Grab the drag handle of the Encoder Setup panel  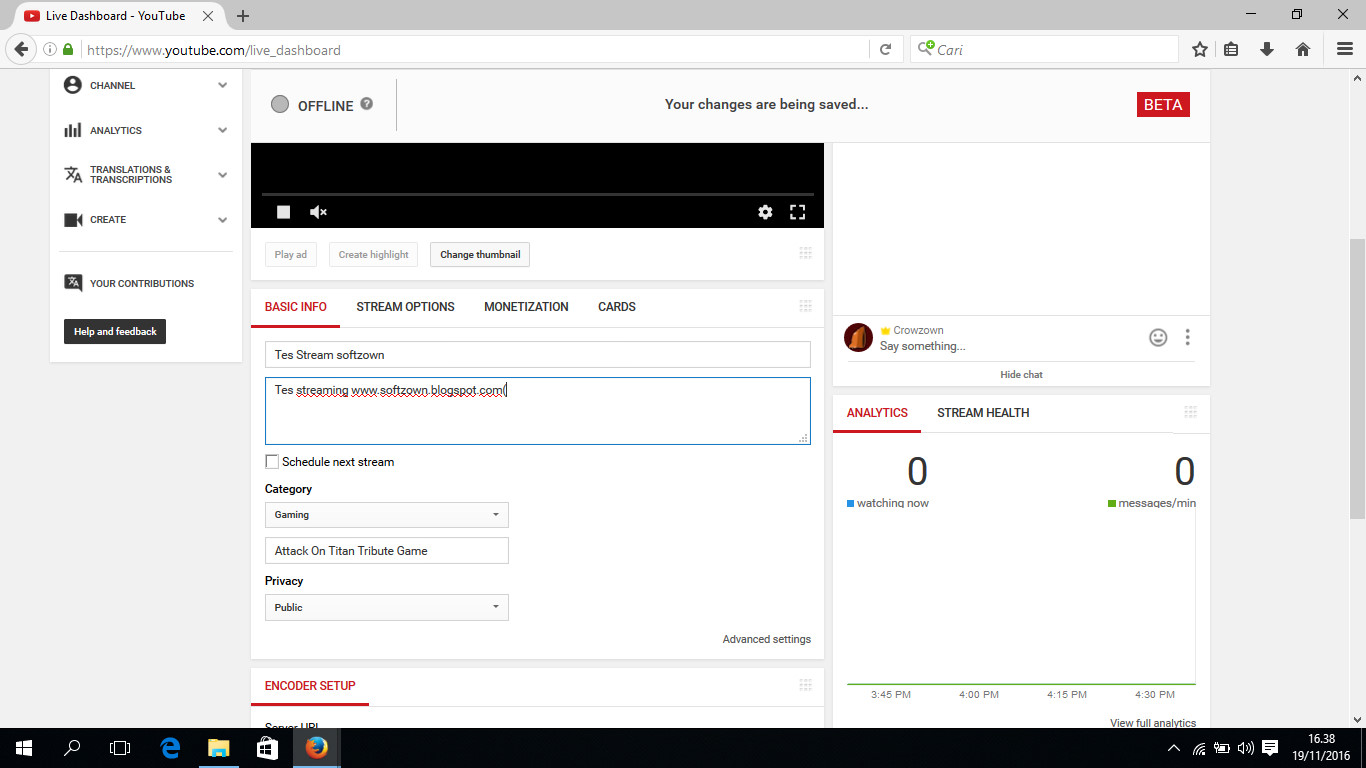(805, 685)
